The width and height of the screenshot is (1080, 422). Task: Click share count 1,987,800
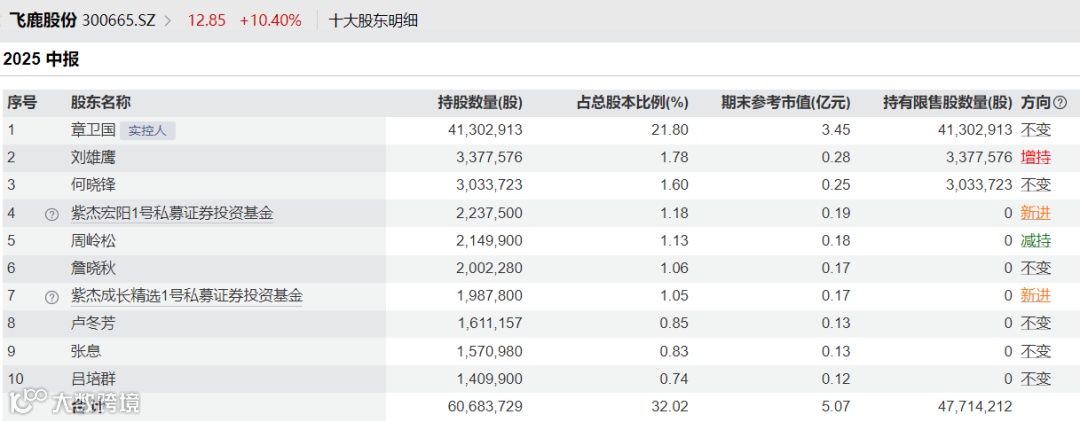click(489, 296)
